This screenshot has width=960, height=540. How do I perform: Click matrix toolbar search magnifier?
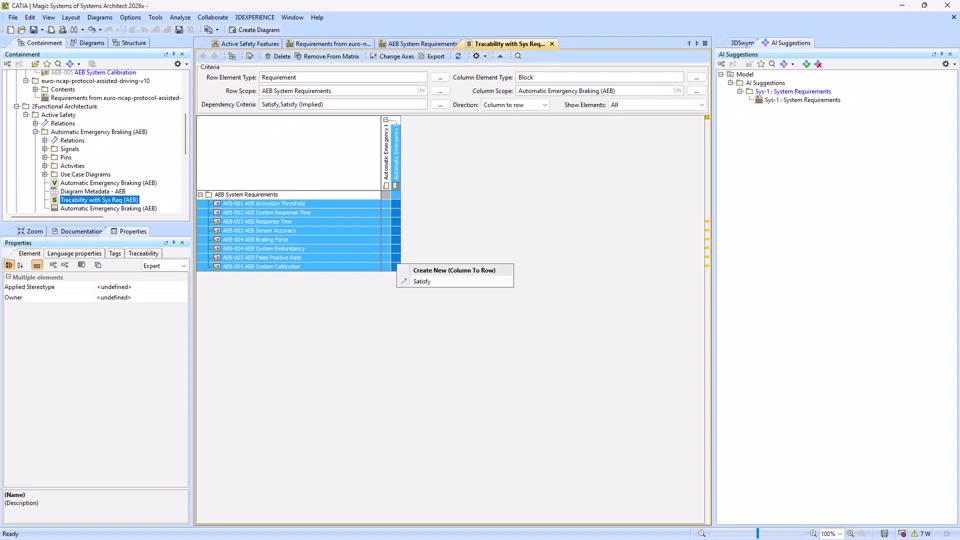(518, 56)
